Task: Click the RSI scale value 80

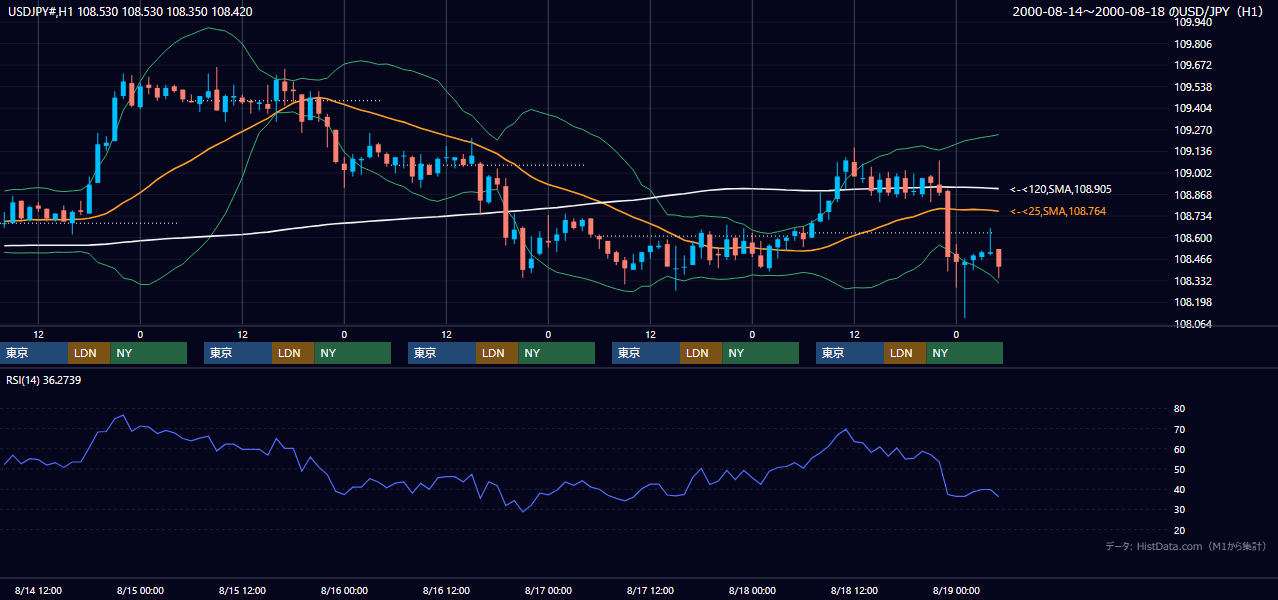Action: click(1179, 409)
